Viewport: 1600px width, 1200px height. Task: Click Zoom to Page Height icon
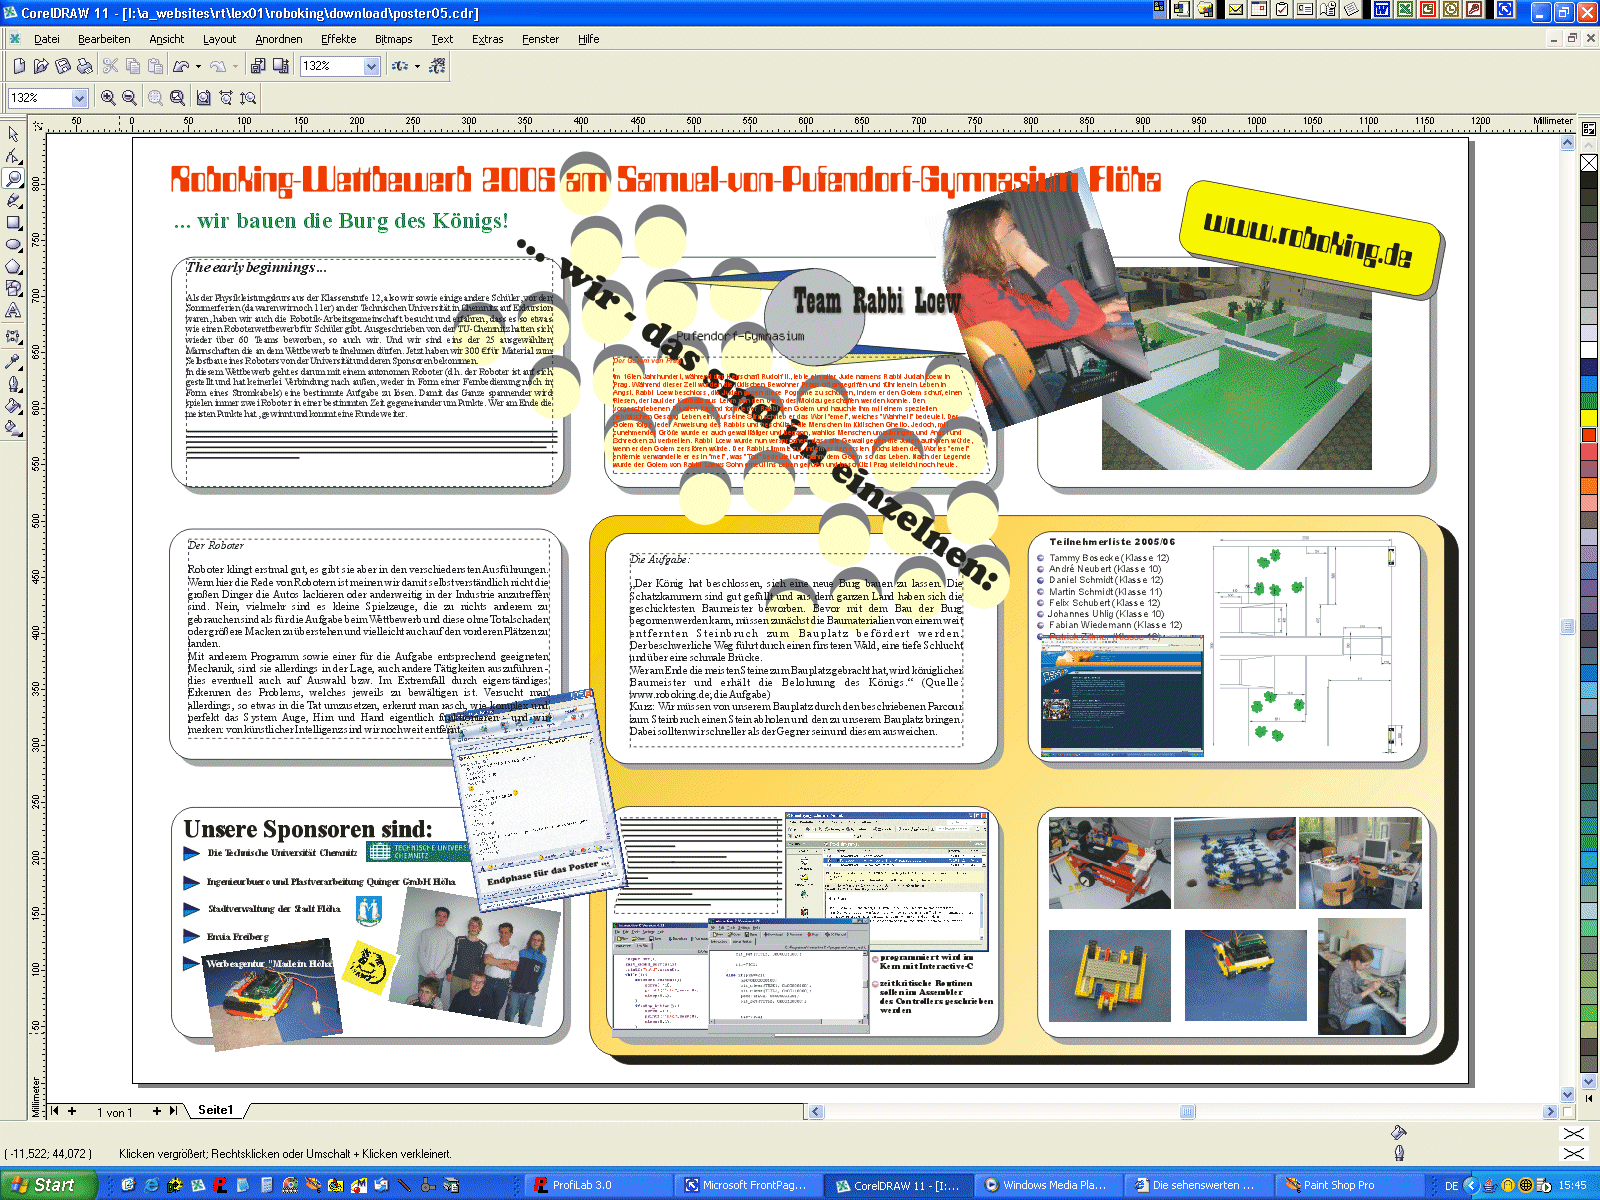(248, 97)
